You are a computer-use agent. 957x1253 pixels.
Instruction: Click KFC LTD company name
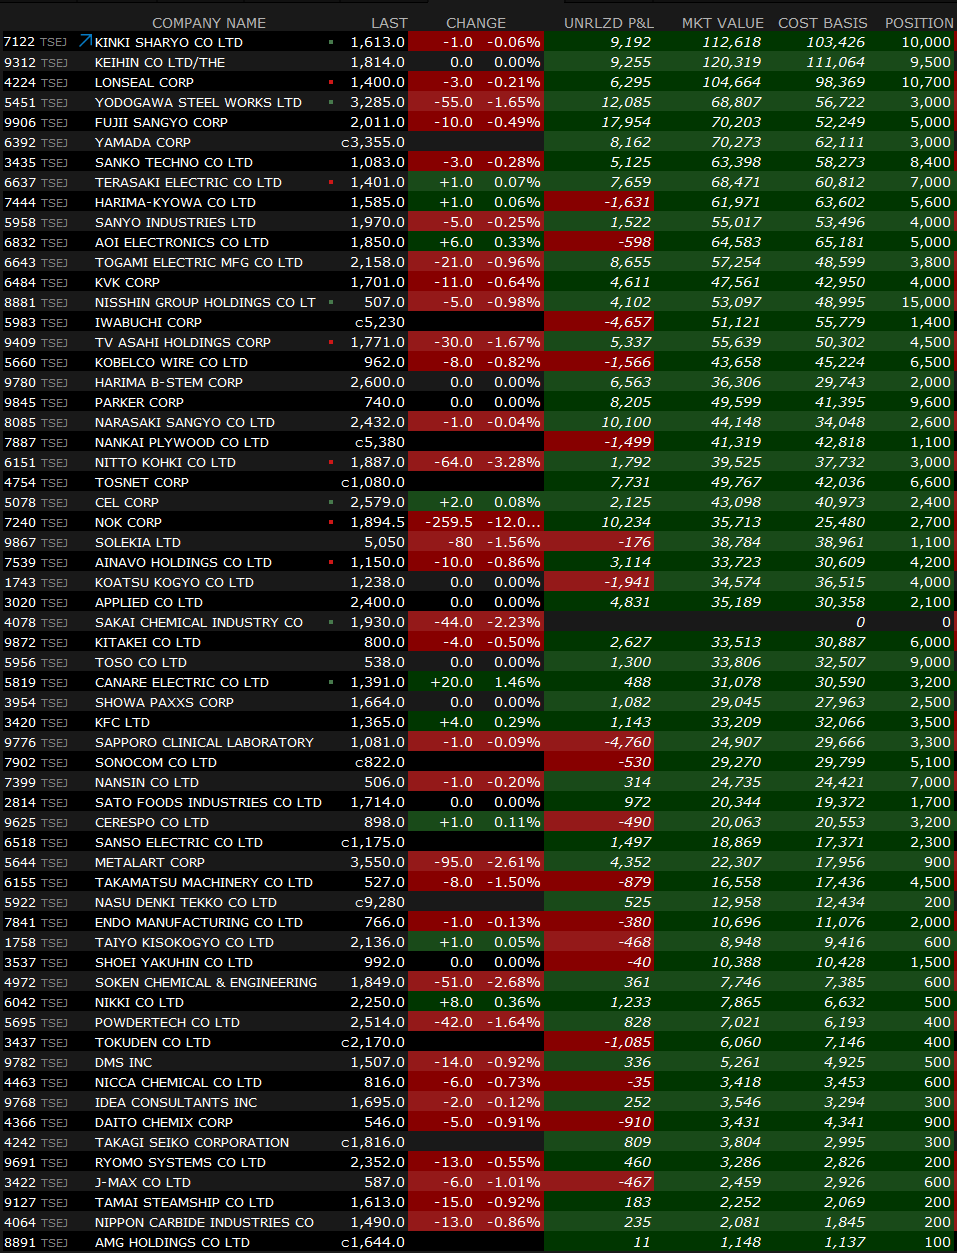click(122, 722)
